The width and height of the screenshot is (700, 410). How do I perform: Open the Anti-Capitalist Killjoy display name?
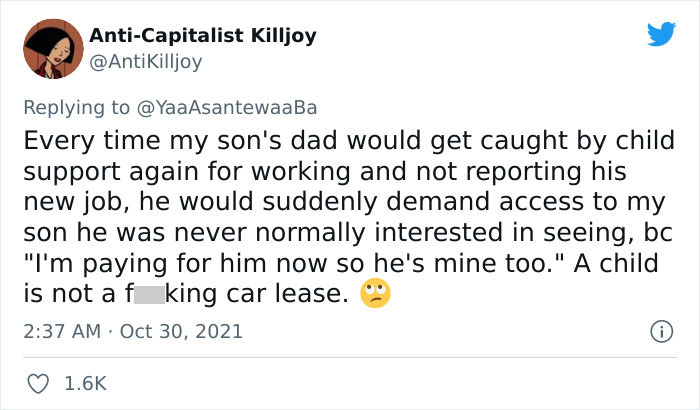click(x=203, y=36)
